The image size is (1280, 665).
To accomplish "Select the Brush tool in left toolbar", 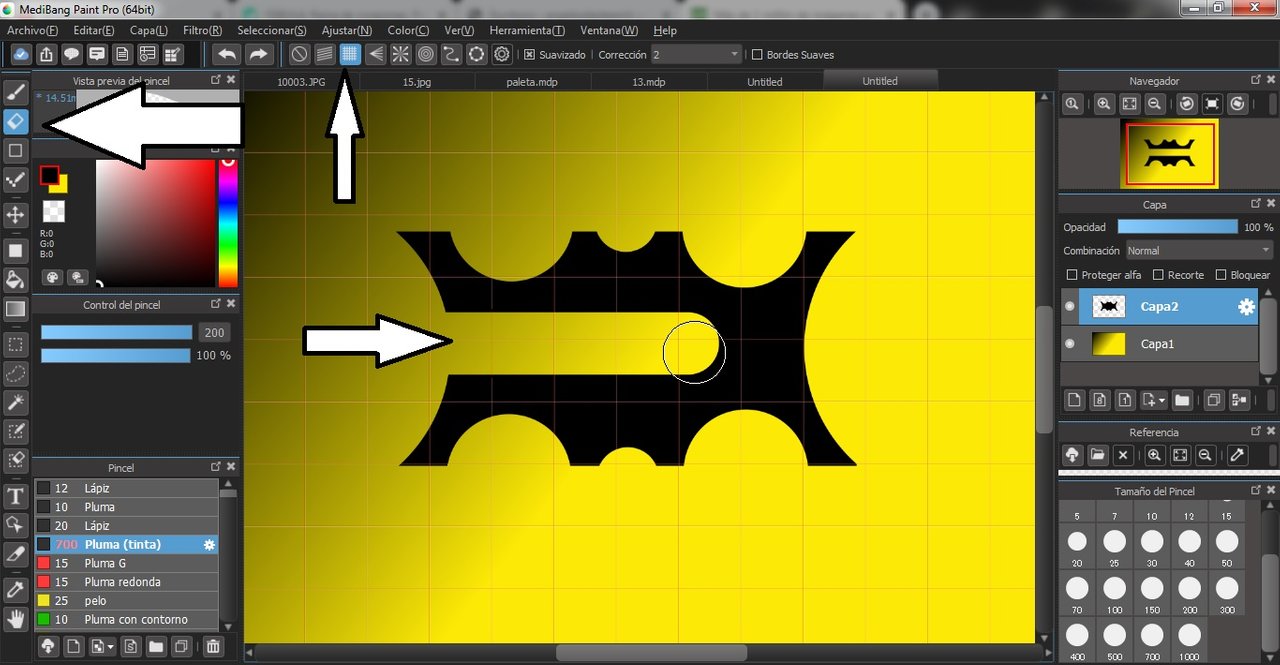I will [15, 92].
